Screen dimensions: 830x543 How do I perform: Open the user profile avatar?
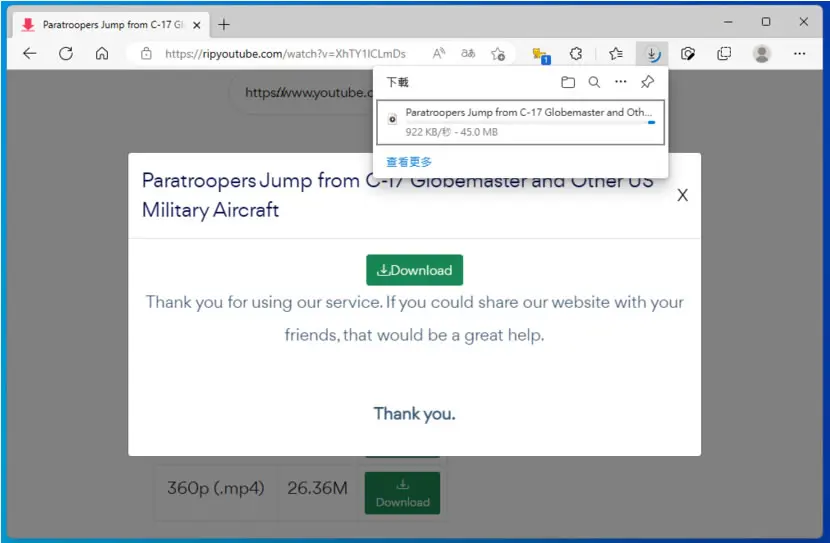(x=762, y=53)
